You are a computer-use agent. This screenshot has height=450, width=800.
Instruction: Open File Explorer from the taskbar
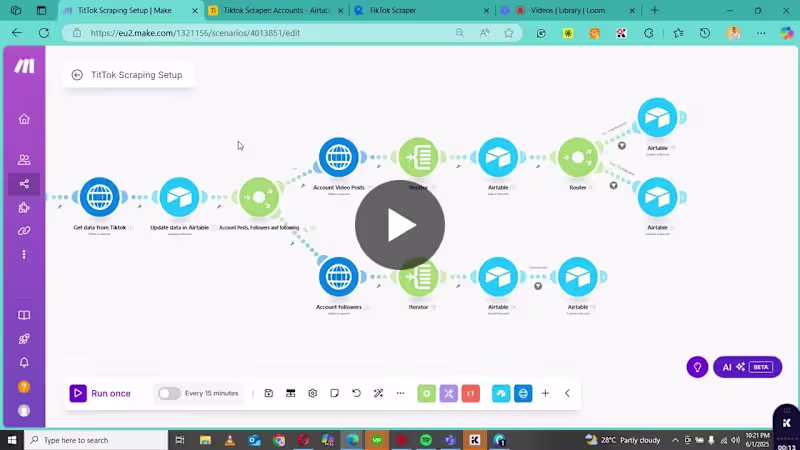pos(205,440)
